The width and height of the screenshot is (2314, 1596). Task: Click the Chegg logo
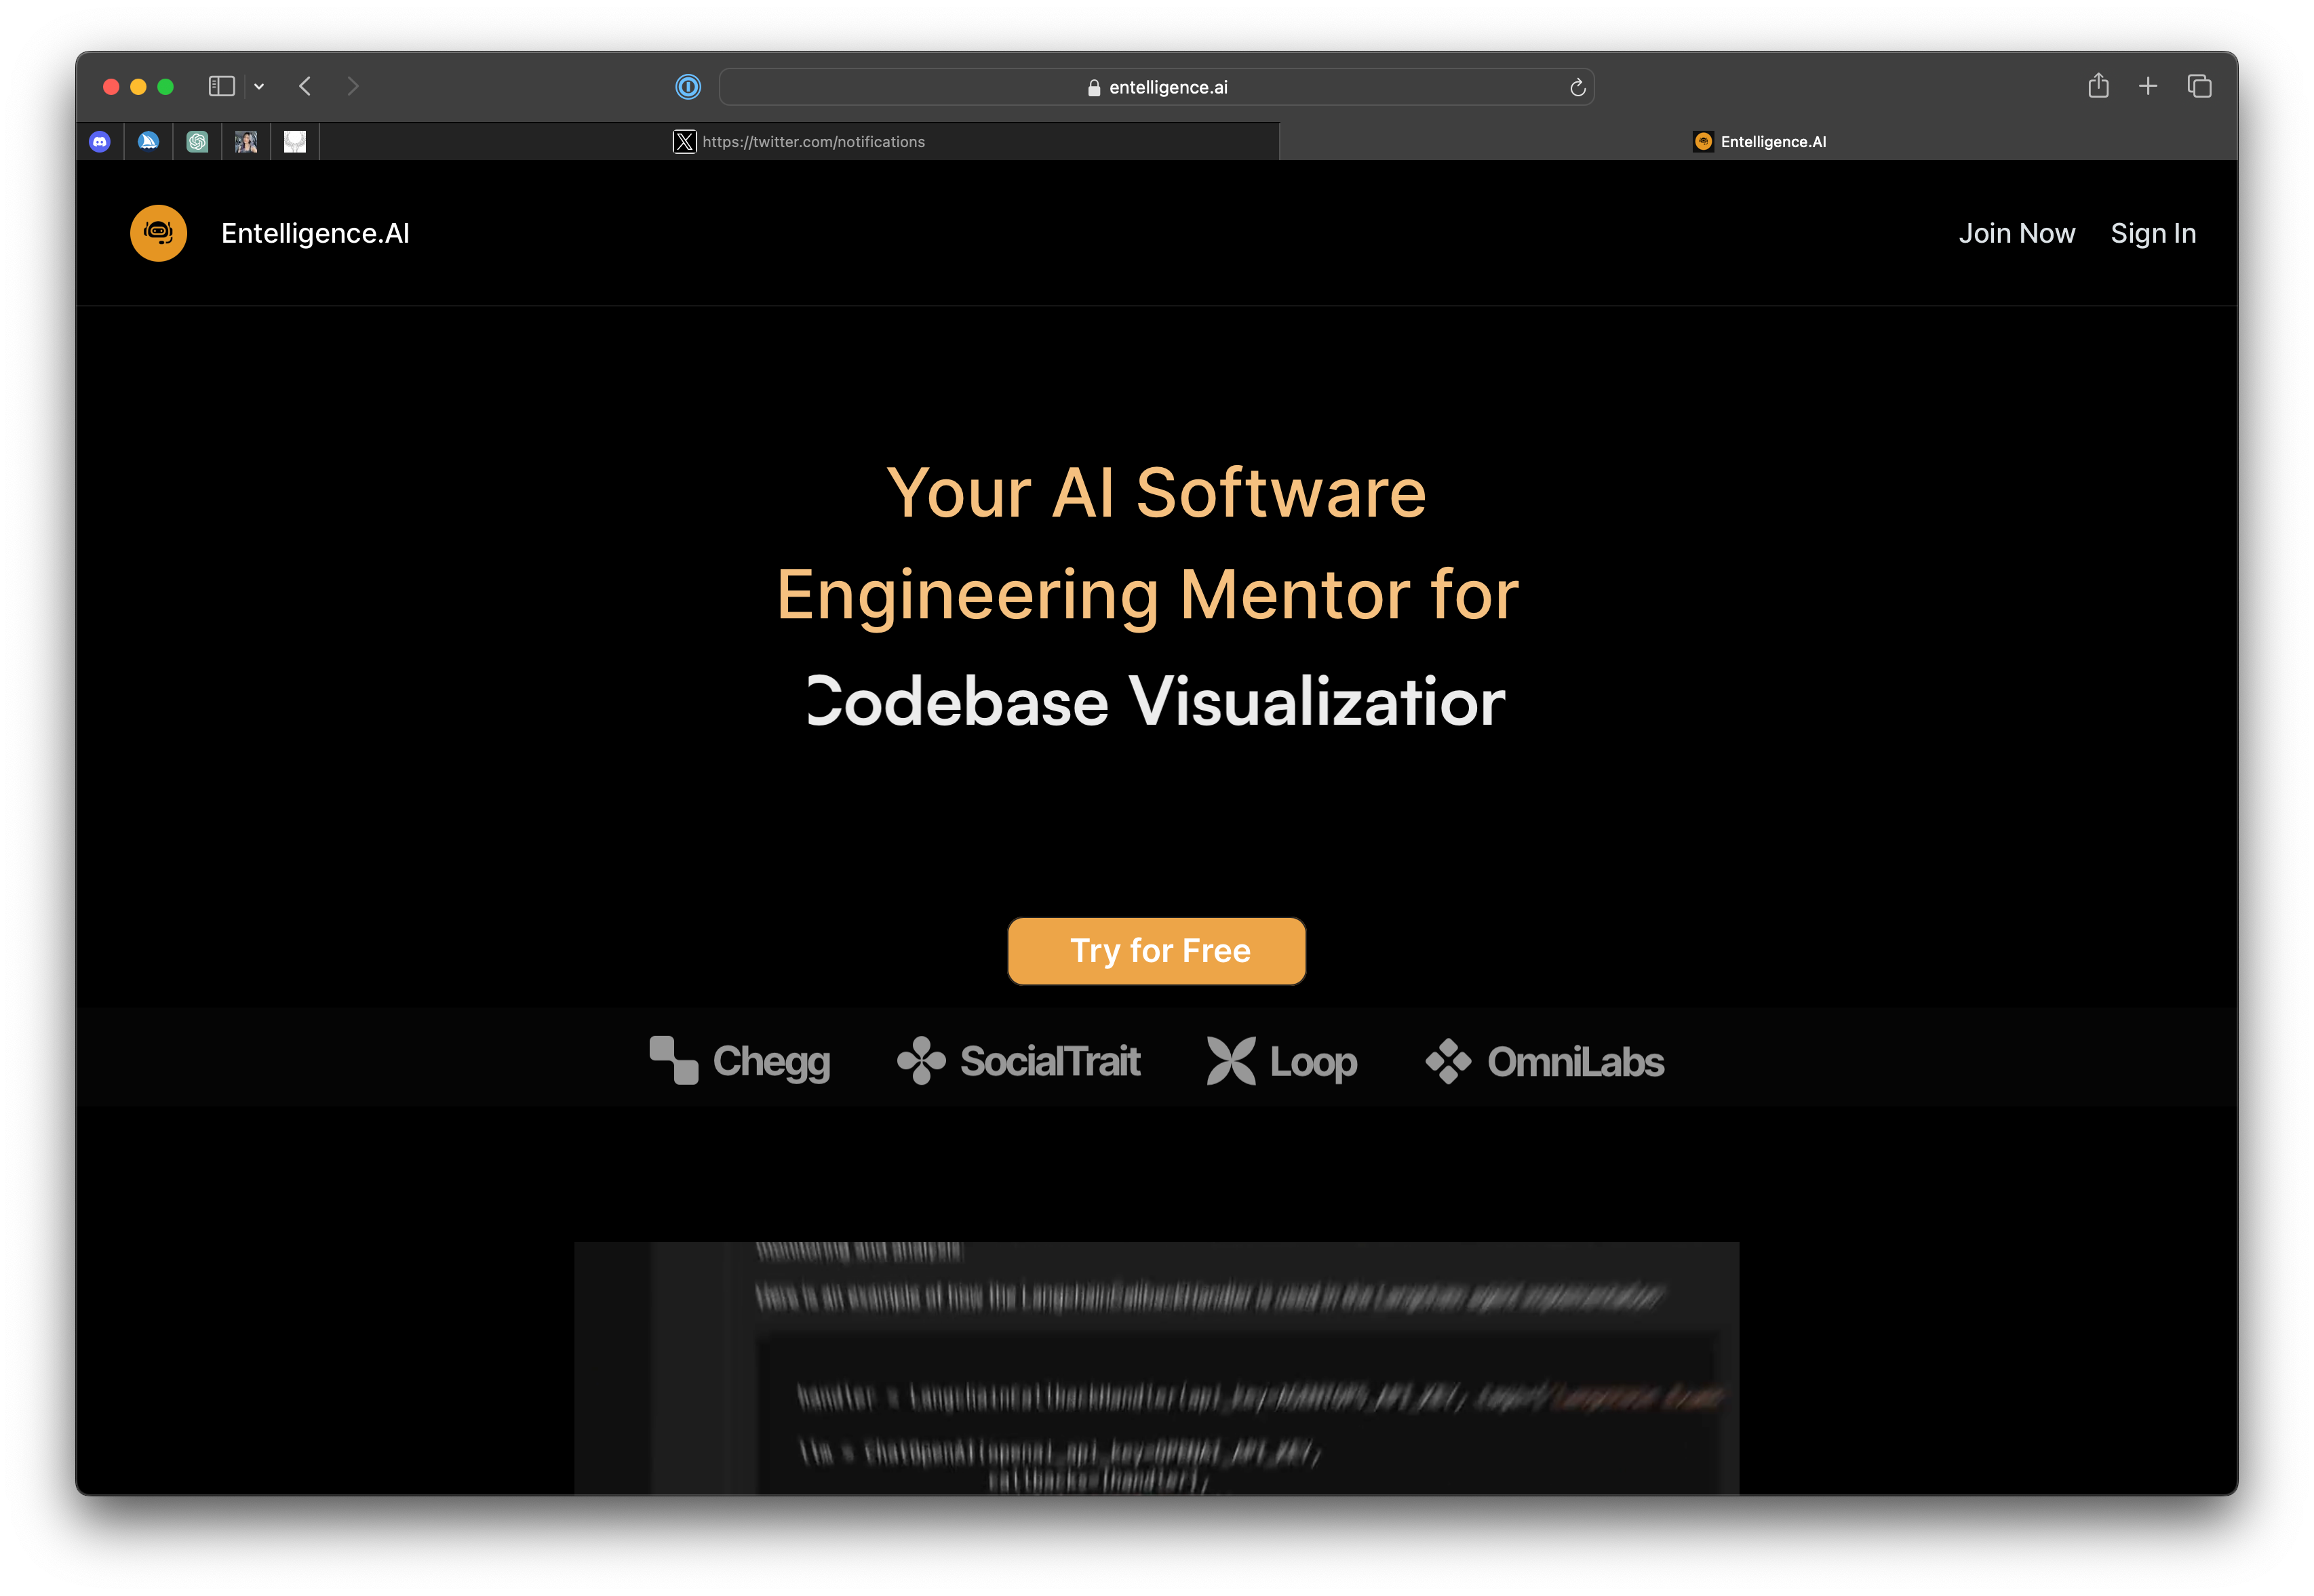740,1061
